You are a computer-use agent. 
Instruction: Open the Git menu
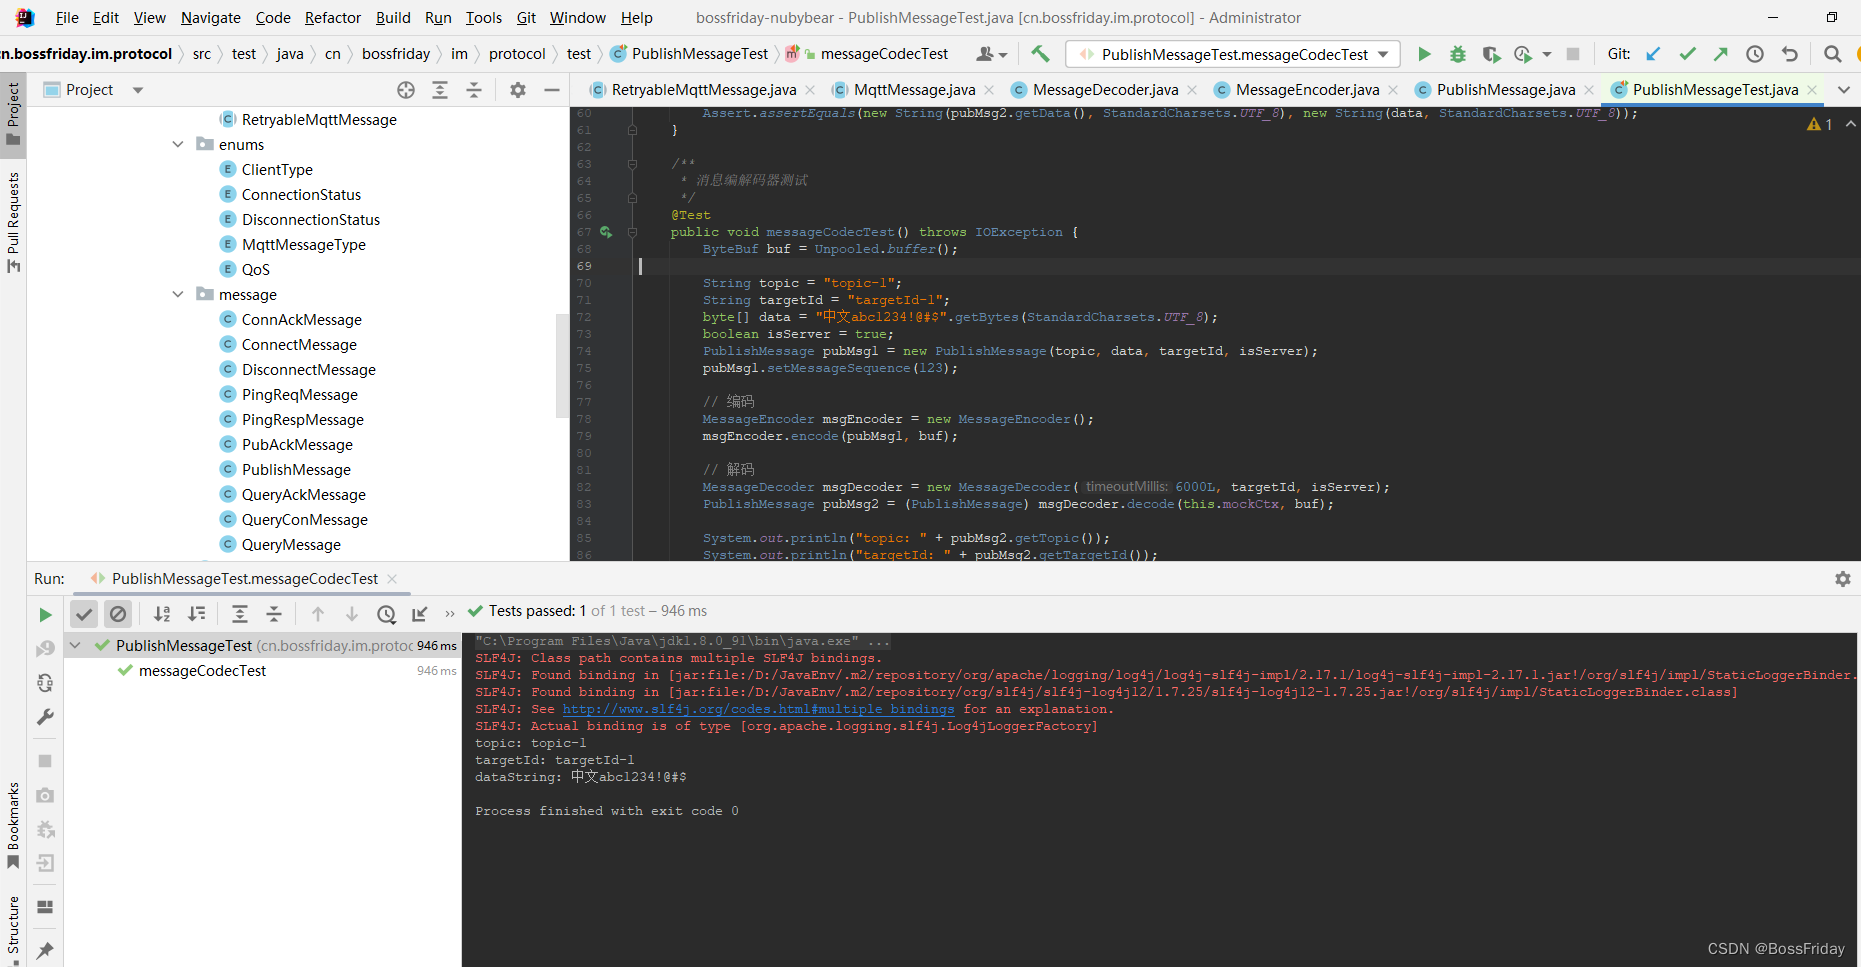(526, 18)
